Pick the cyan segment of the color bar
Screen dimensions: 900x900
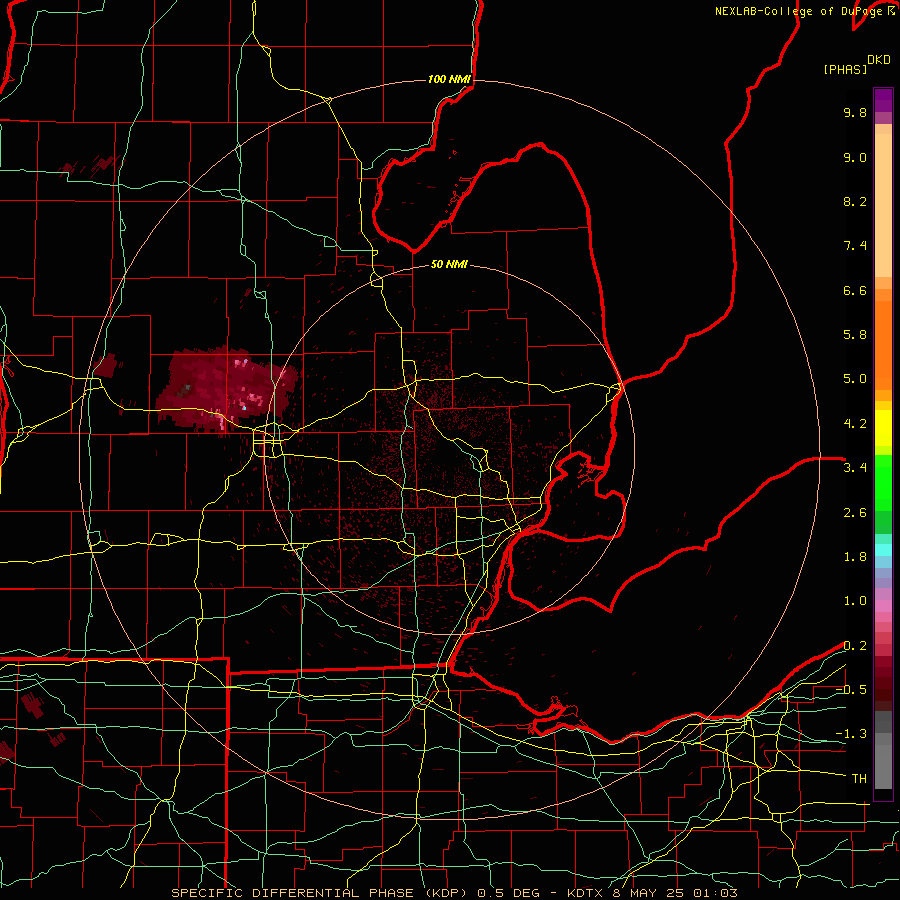[x=883, y=549]
